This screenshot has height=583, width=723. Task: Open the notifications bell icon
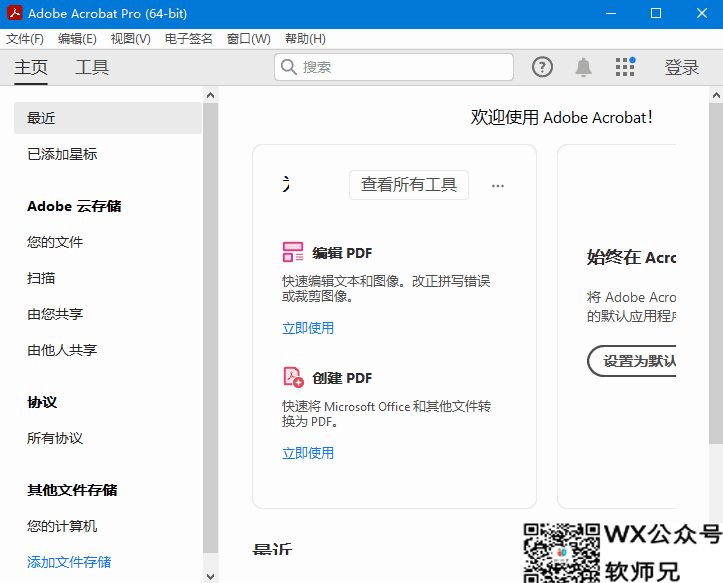pyautogui.click(x=583, y=67)
